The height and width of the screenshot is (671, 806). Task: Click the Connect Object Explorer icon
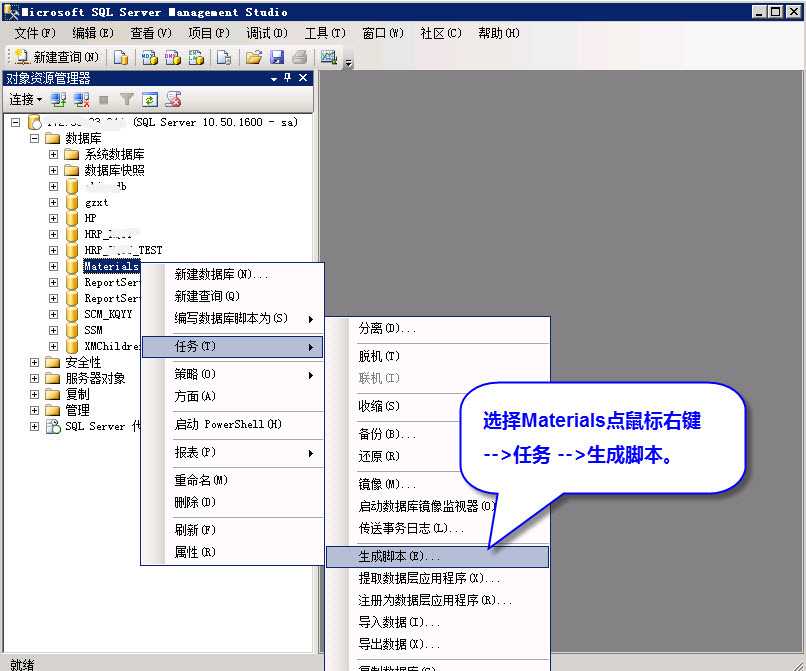59,99
